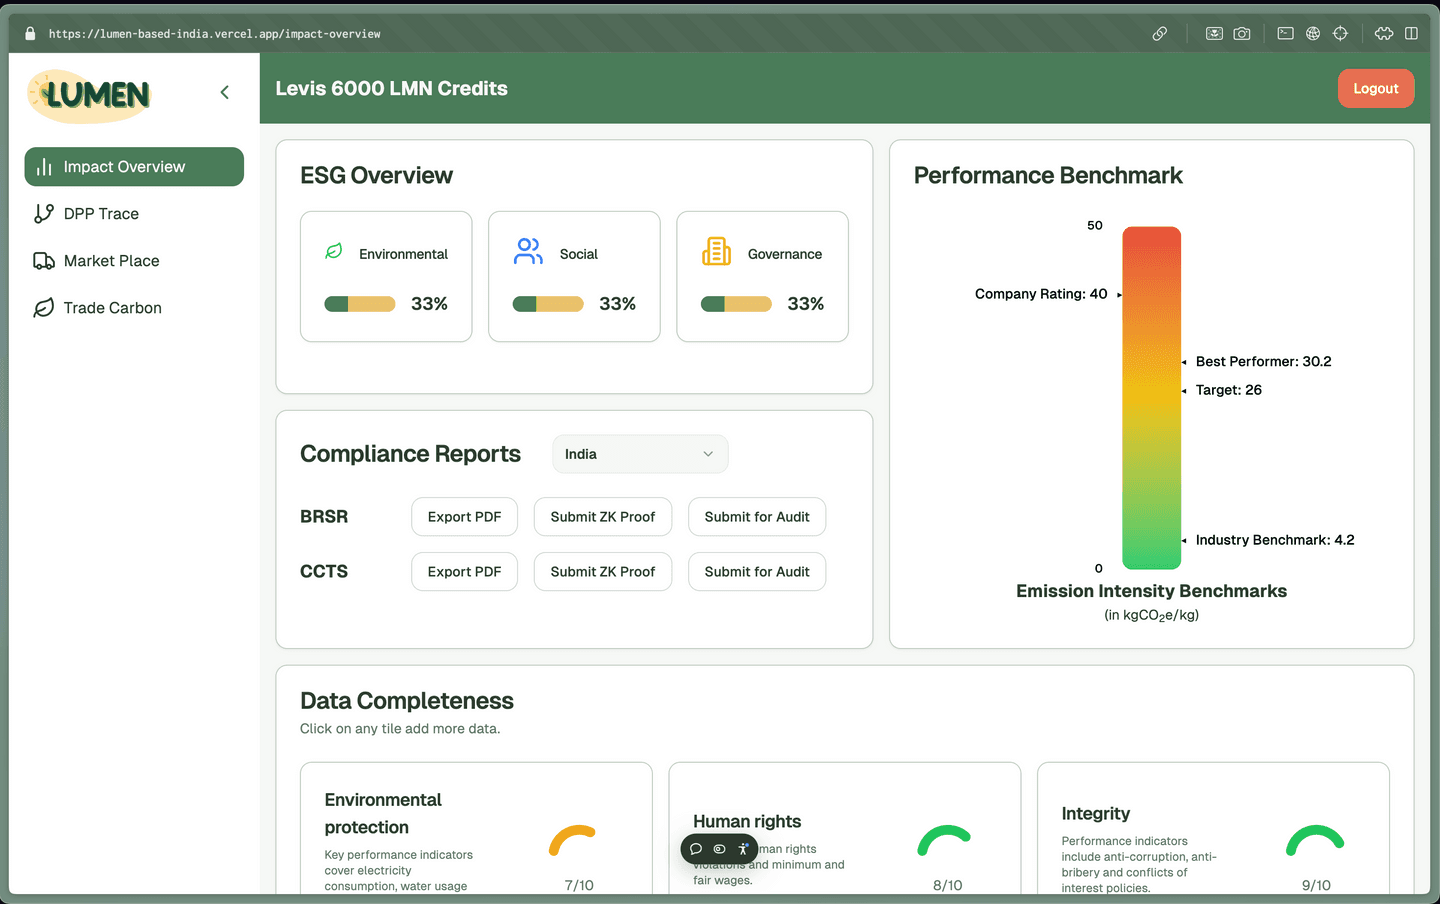Click the emission intensity gradient bar
Image resolution: width=1440 pixels, height=904 pixels.
click(x=1152, y=398)
